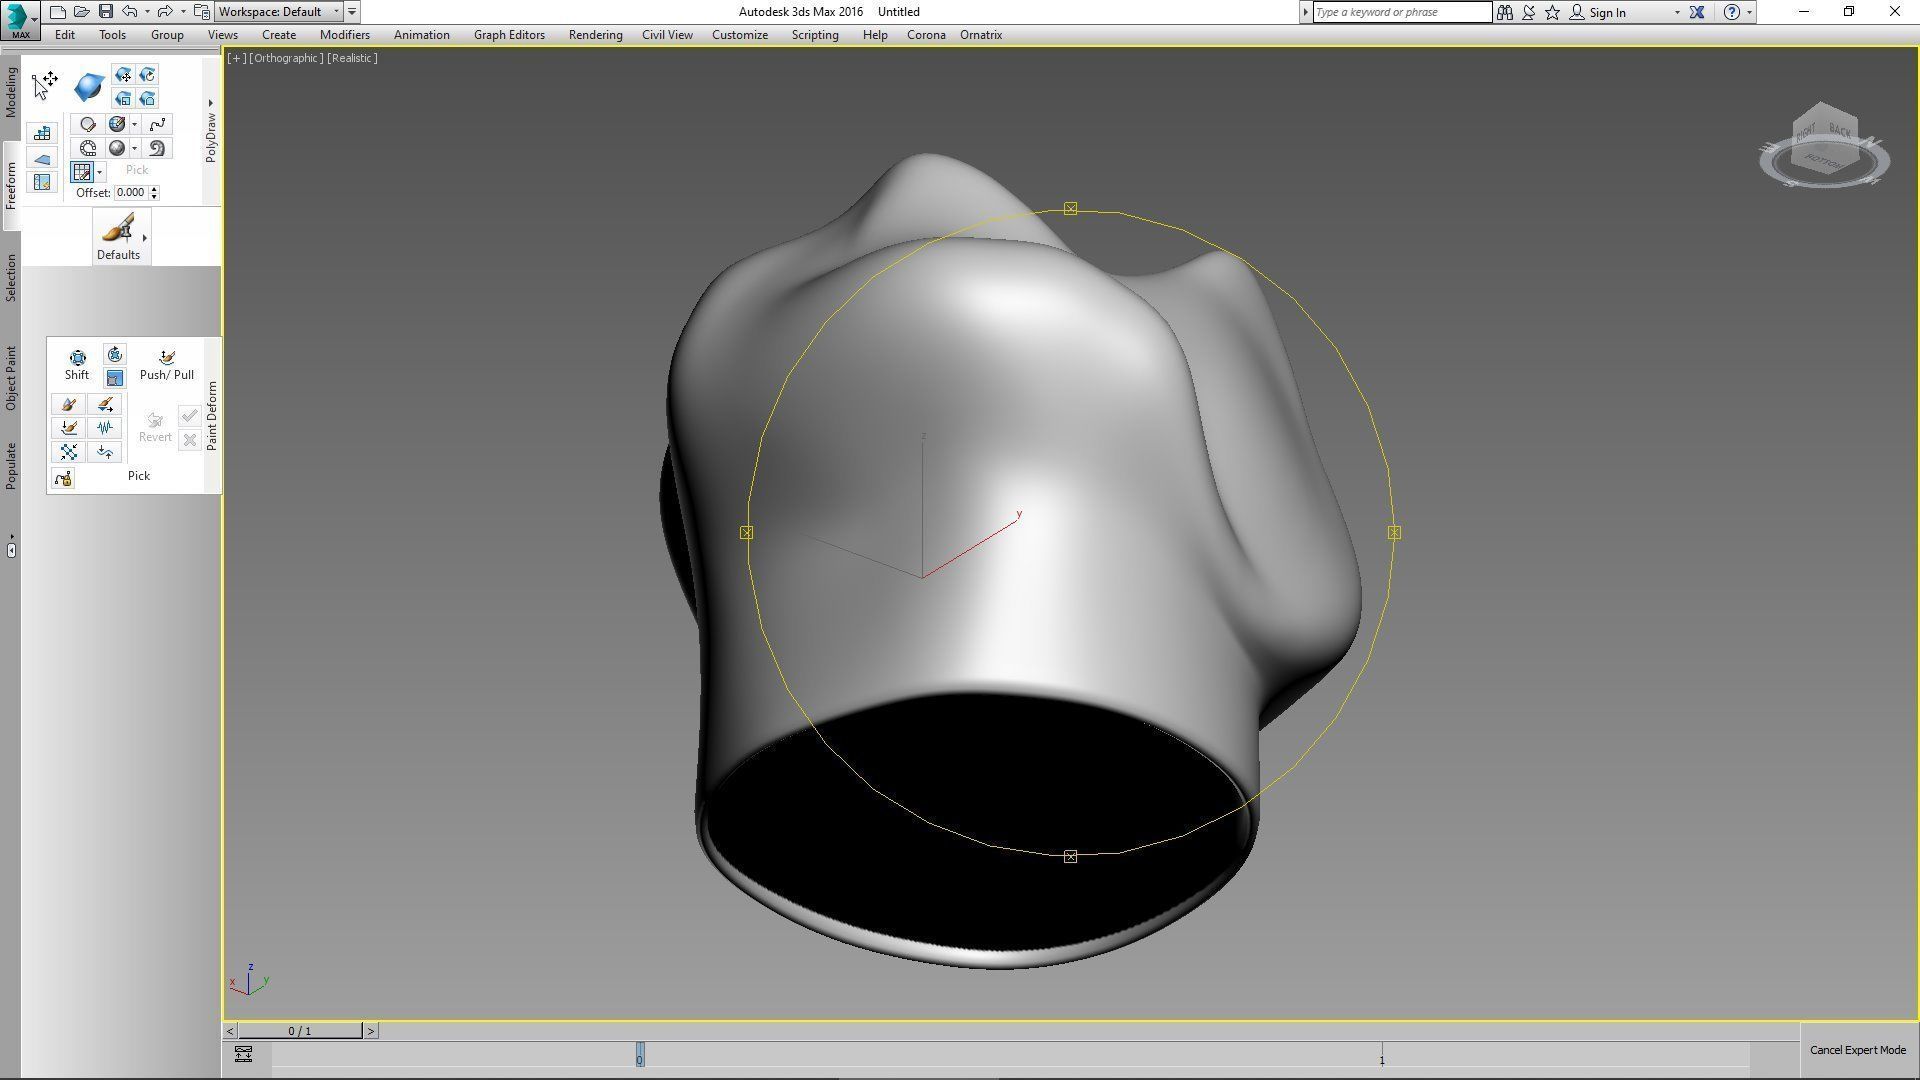Open the Corona menu
The width and height of the screenshot is (1920, 1080).
click(926, 35)
